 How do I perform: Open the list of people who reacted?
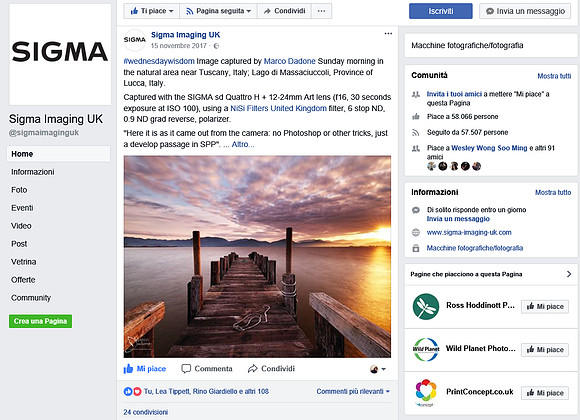pyautogui.click(x=206, y=391)
